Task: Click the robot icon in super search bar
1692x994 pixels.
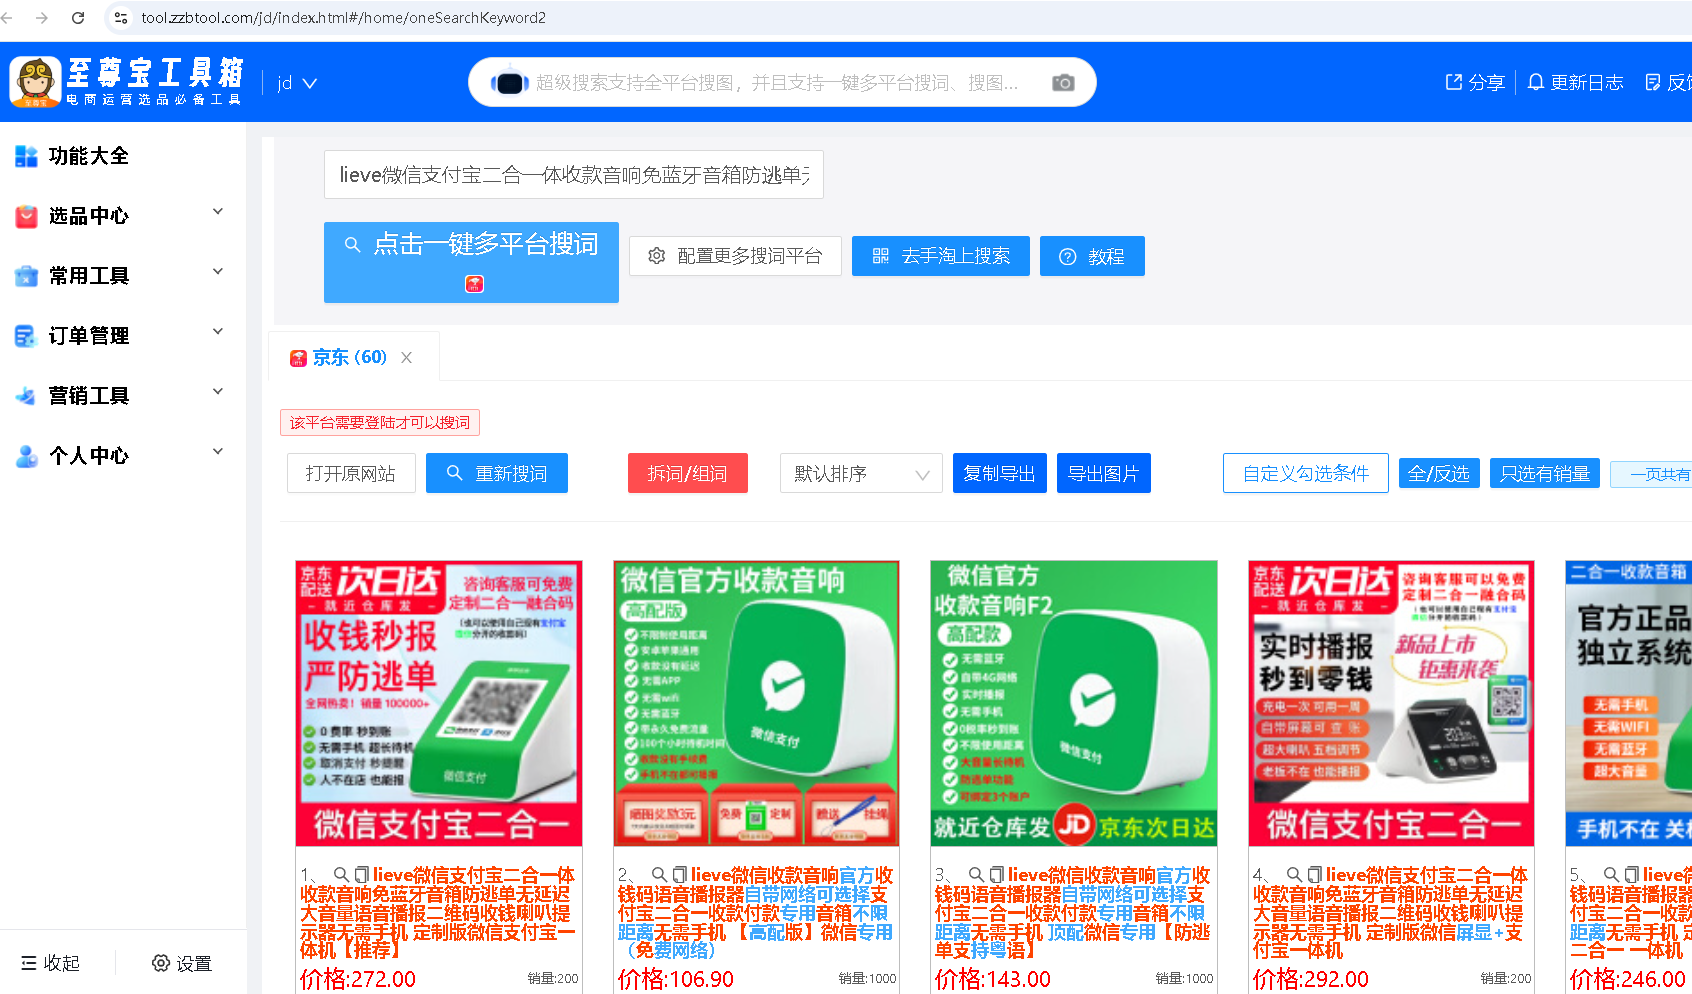Action: click(x=509, y=83)
